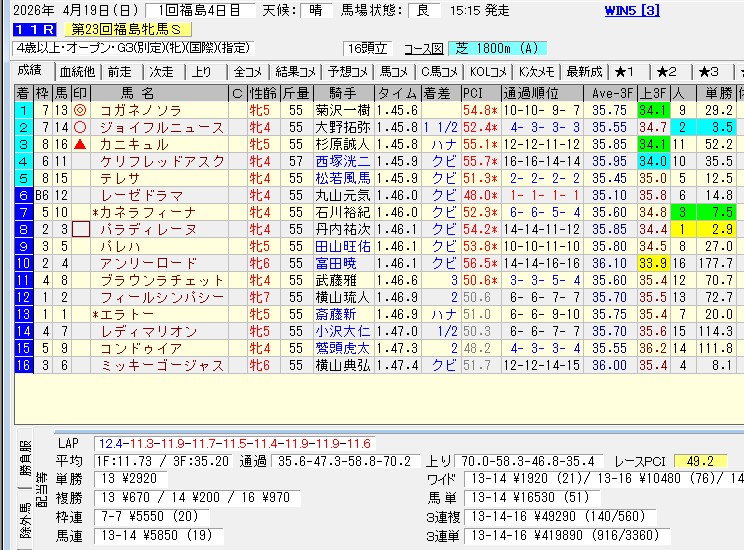Select the 1st place finish badge

pos(22,110)
